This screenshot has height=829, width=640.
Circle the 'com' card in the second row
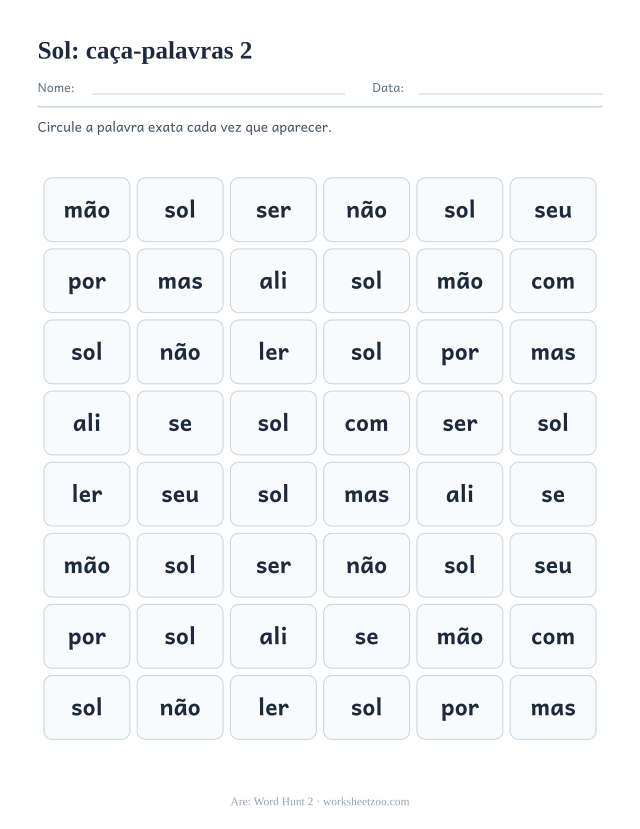(553, 281)
